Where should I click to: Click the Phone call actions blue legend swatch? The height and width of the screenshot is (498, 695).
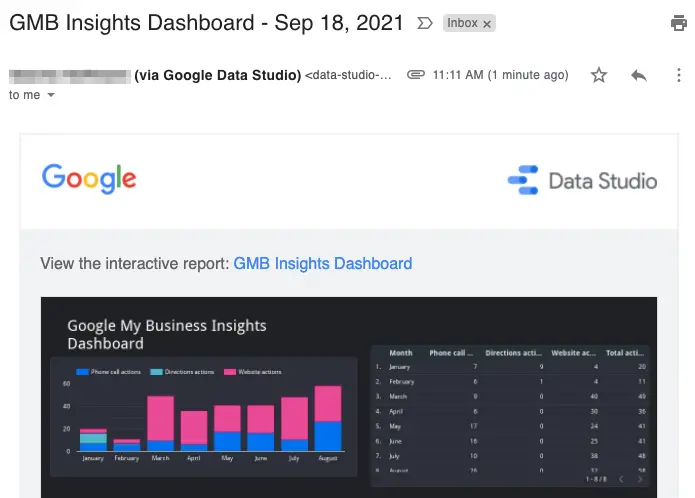pos(82,372)
